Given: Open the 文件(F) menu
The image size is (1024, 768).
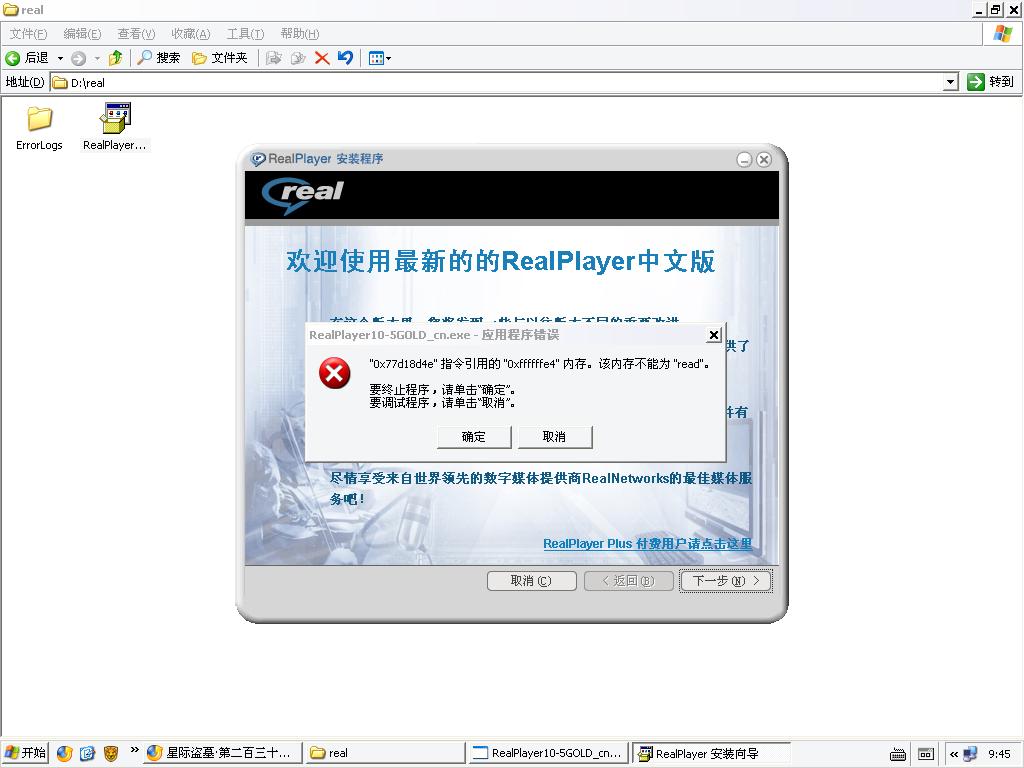Looking at the screenshot, I should click(28, 33).
